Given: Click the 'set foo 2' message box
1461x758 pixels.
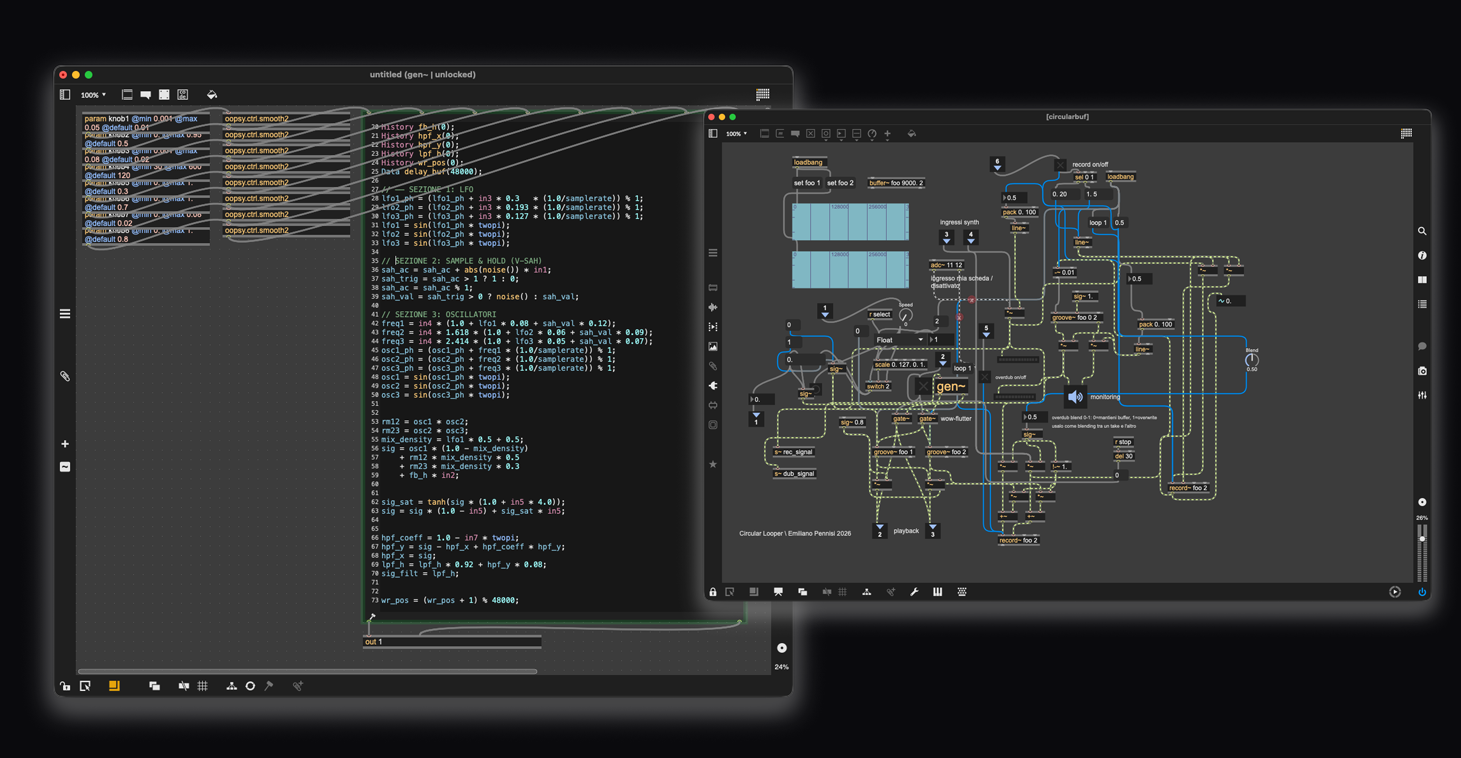Looking at the screenshot, I should tap(840, 183).
